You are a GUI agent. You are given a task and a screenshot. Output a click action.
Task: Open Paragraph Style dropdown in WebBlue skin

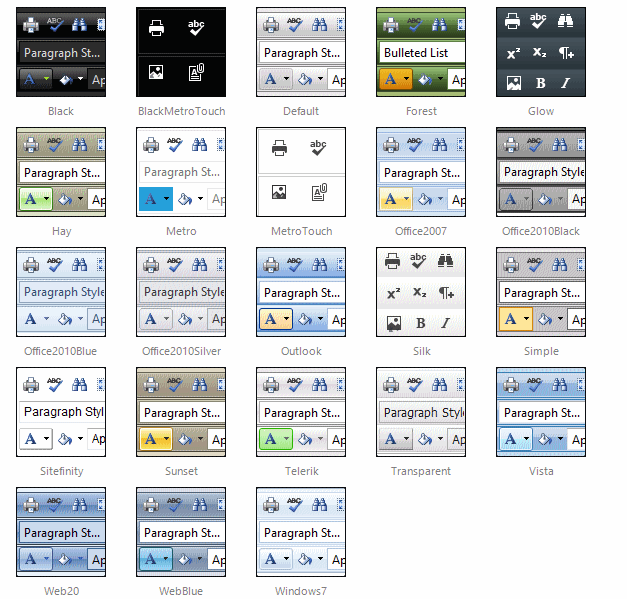[182, 533]
